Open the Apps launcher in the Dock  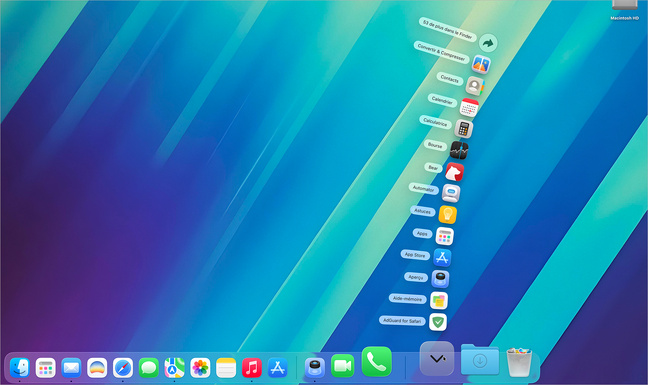pyautogui.click(x=45, y=367)
